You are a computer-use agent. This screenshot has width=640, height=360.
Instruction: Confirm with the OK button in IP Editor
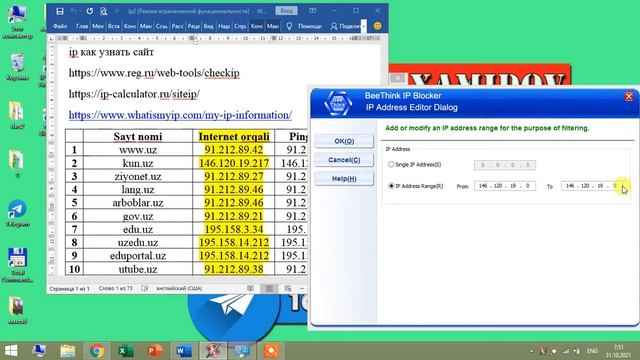[344, 141]
